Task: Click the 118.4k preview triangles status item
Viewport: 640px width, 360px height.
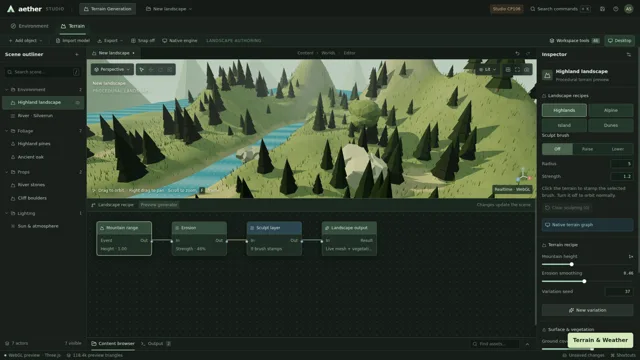Action: pyautogui.click(x=95, y=356)
